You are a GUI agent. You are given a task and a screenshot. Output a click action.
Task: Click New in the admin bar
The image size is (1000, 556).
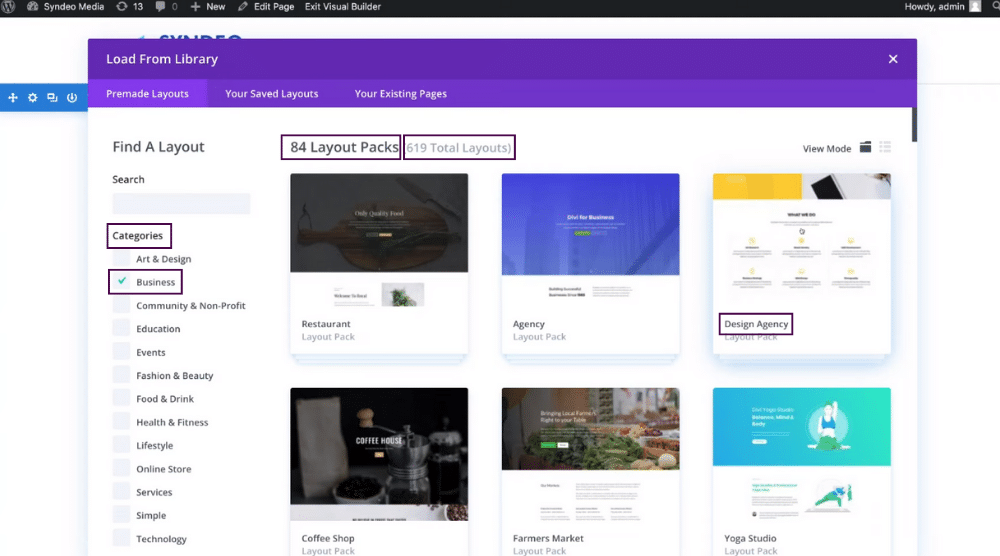(208, 6)
